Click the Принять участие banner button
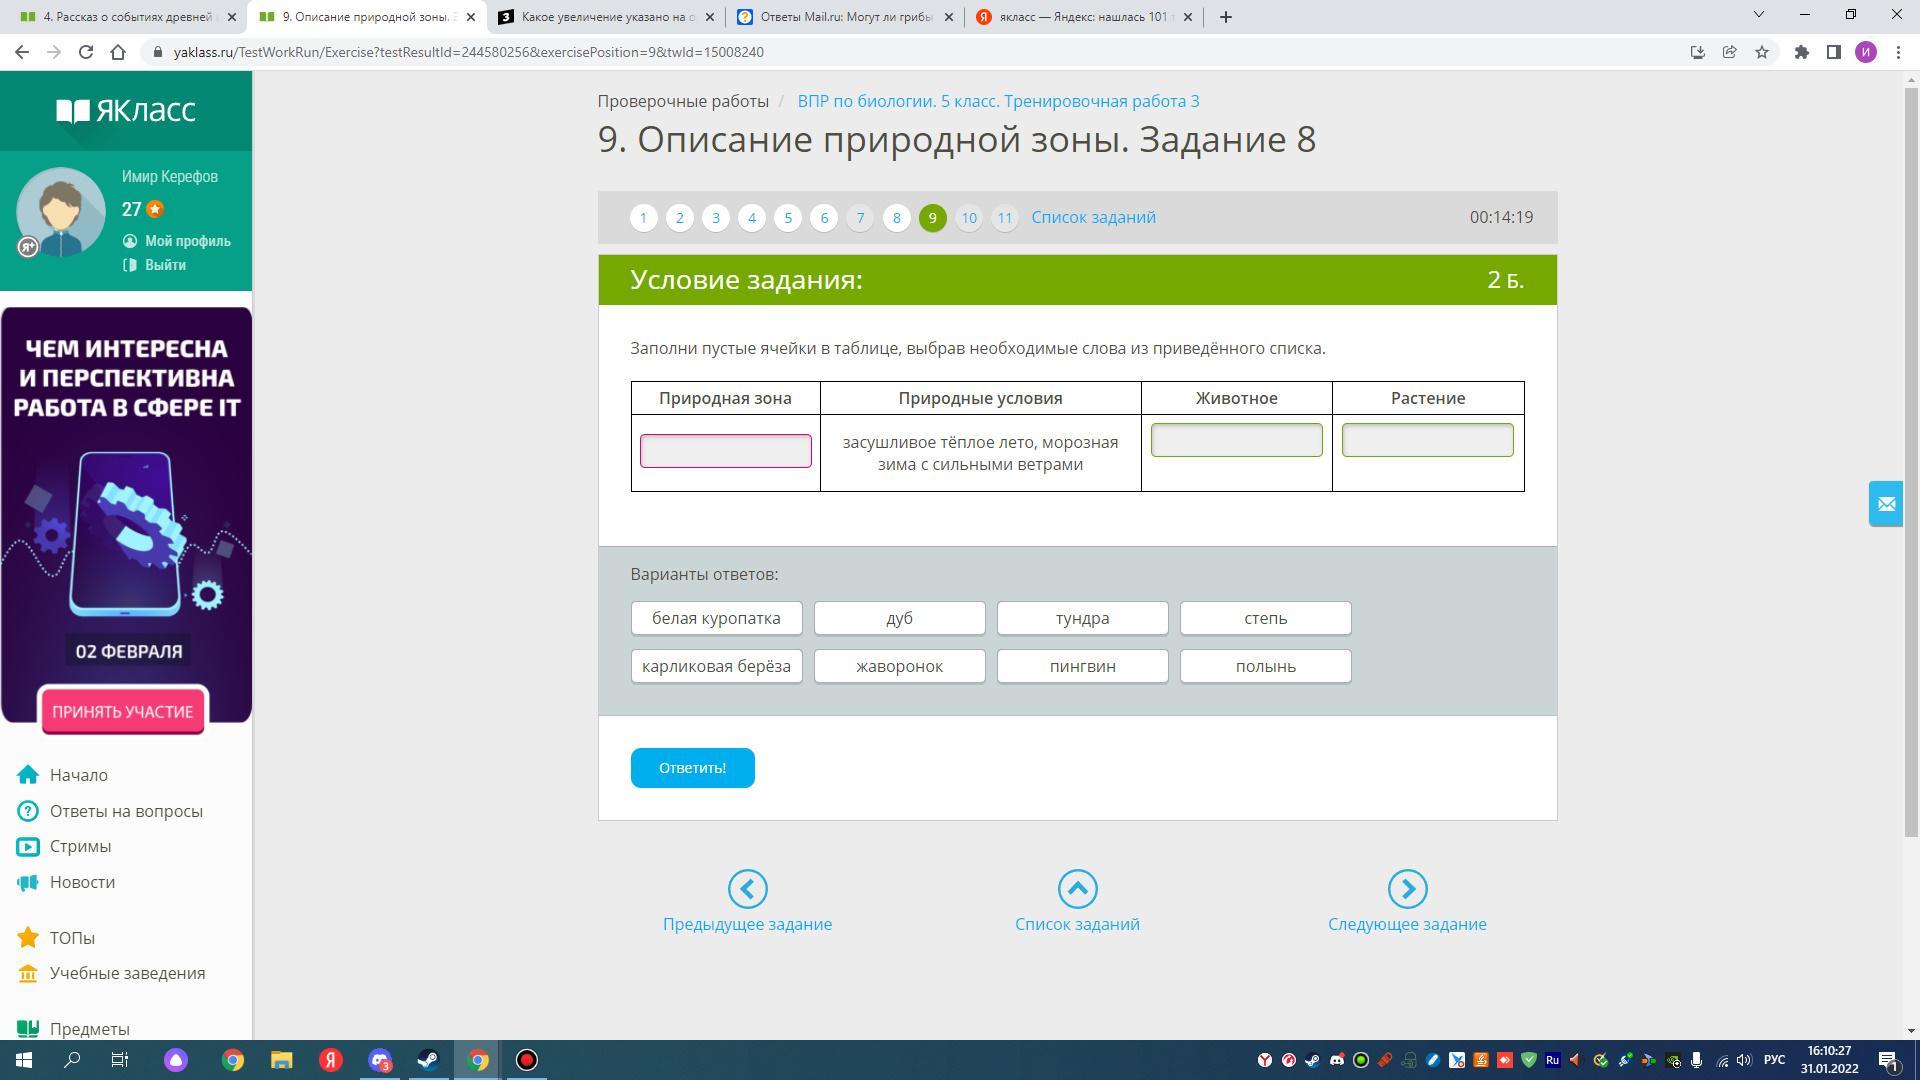 tap(123, 711)
